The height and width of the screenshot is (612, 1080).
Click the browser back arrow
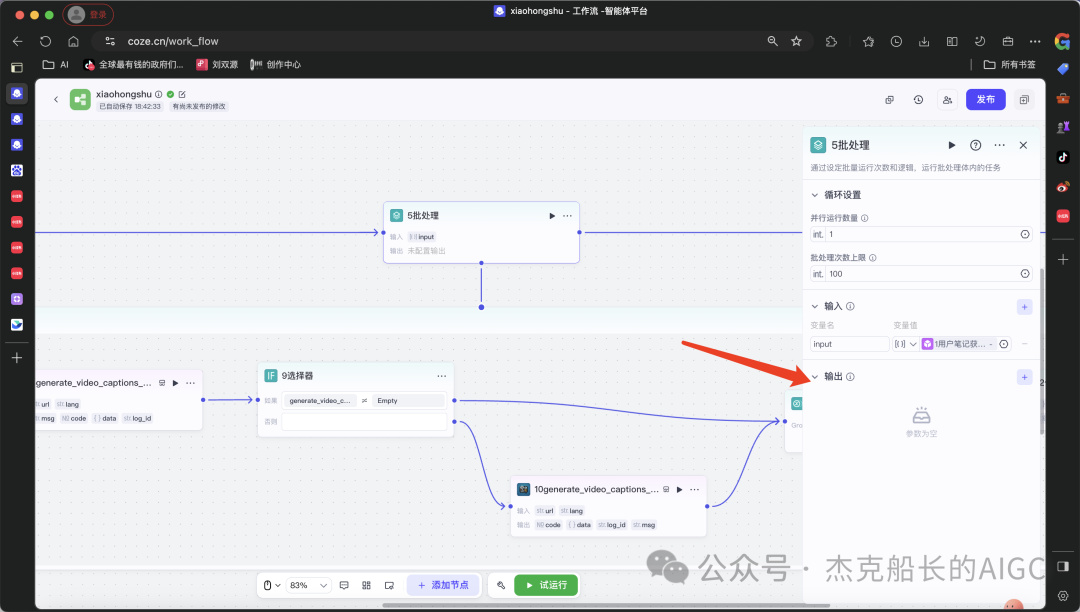[18, 41]
